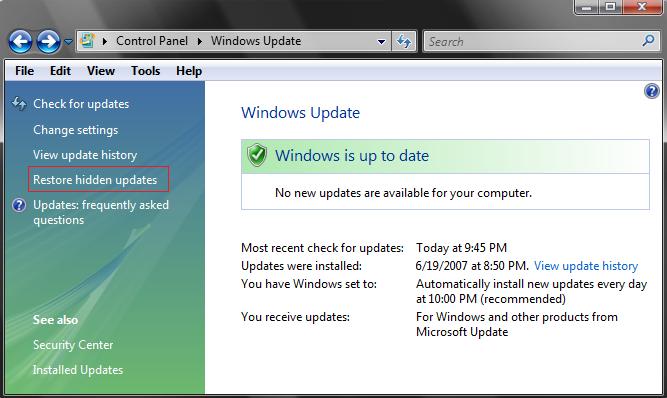Screen dimensions: 667x398
Task: Focus the Search input field
Action: (x=533, y=41)
